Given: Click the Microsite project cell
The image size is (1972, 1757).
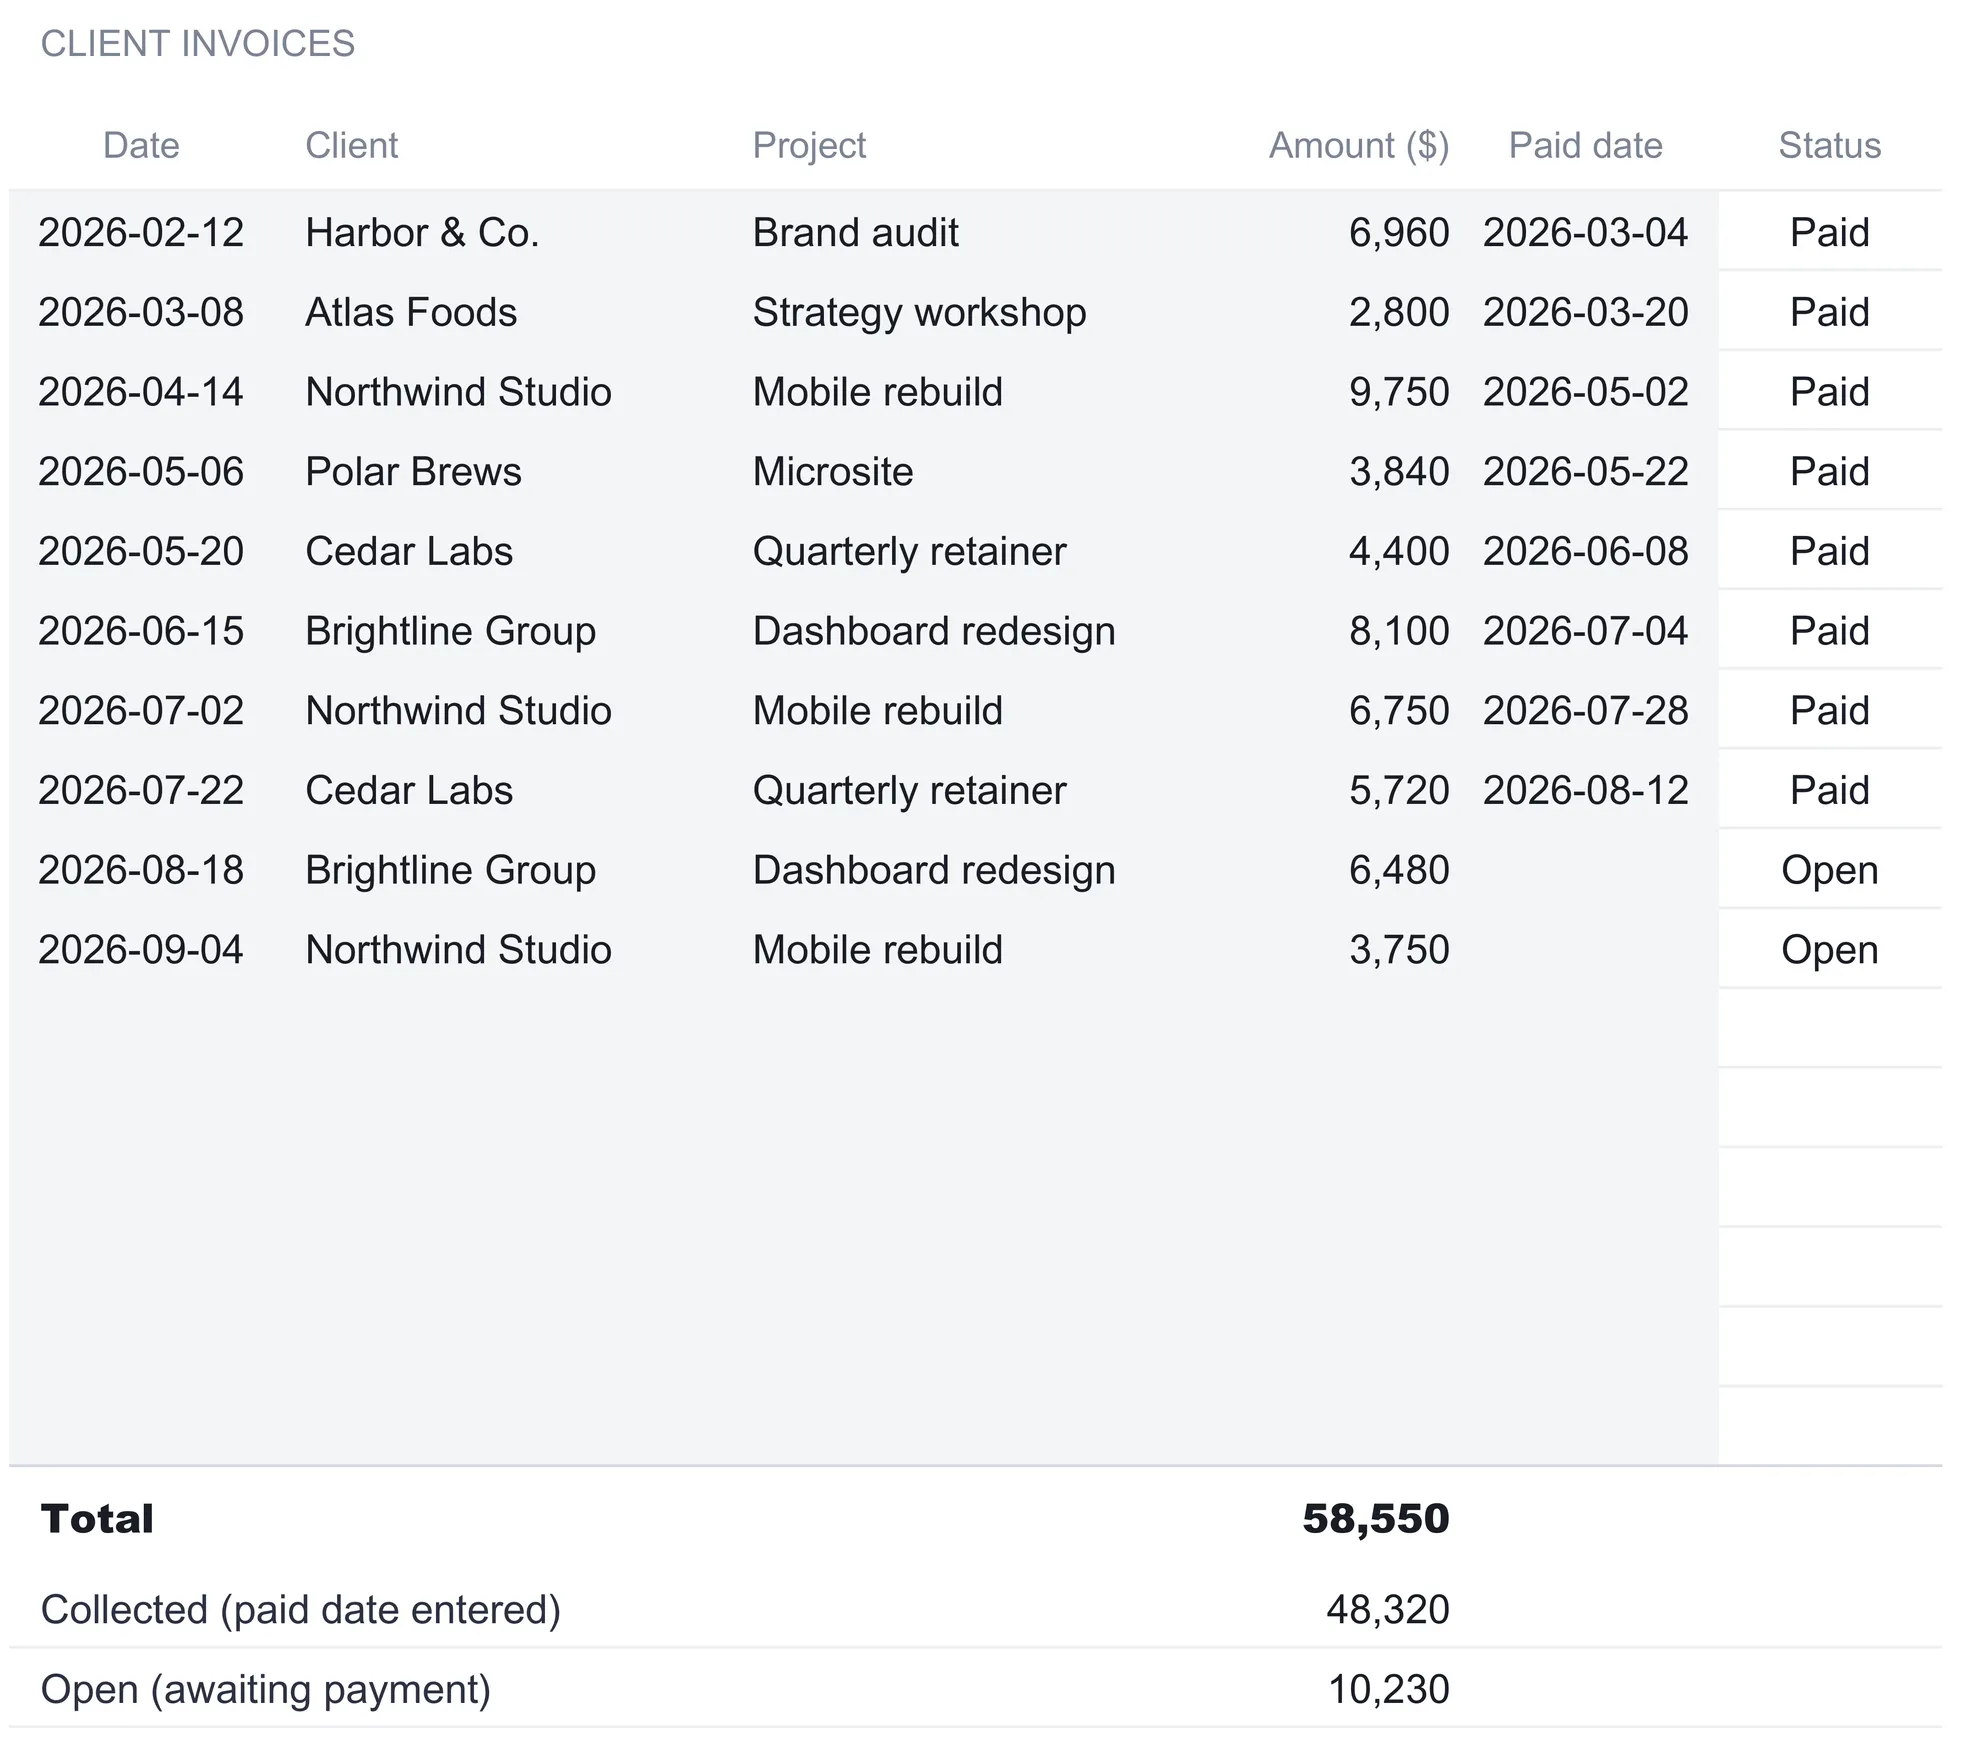Looking at the screenshot, I should 833,471.
